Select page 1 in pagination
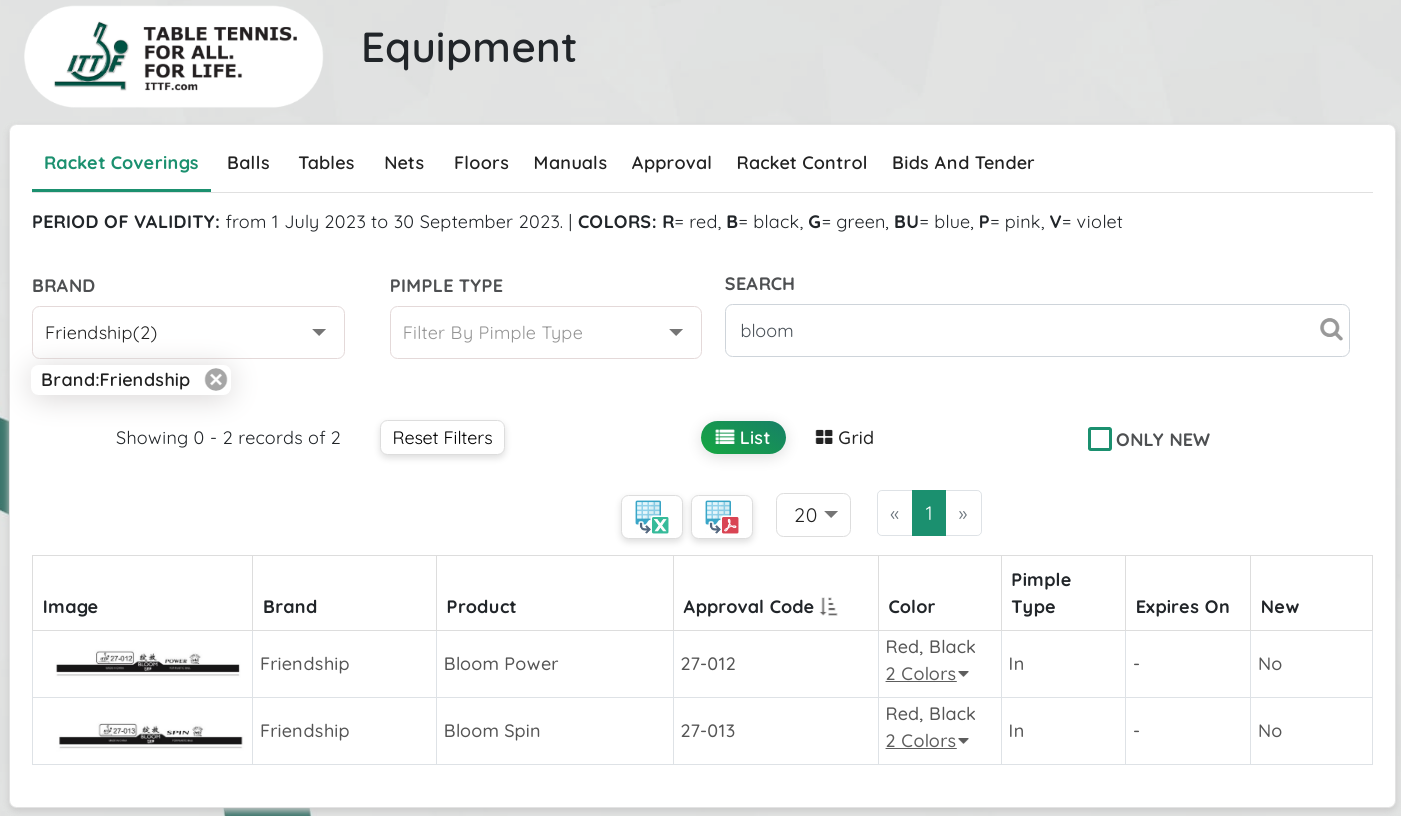 tap(929, 514)
